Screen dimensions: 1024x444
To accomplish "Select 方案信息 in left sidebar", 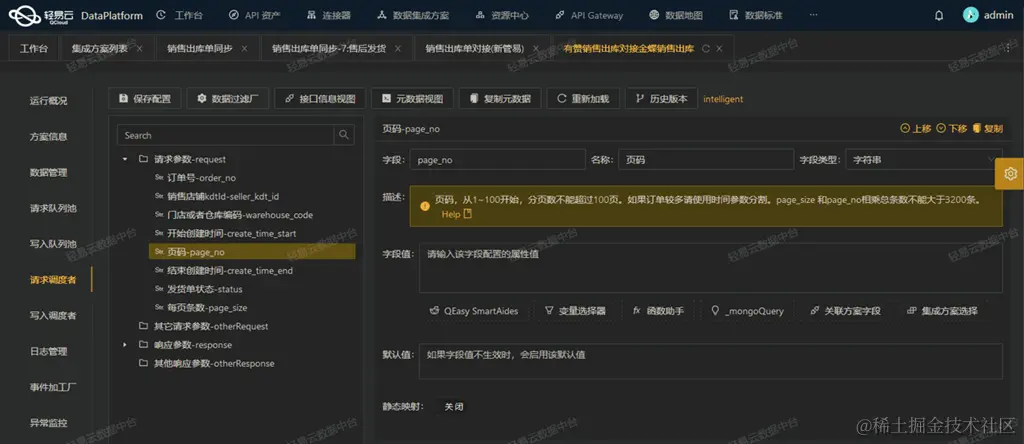I will click(x=48, y=137).
